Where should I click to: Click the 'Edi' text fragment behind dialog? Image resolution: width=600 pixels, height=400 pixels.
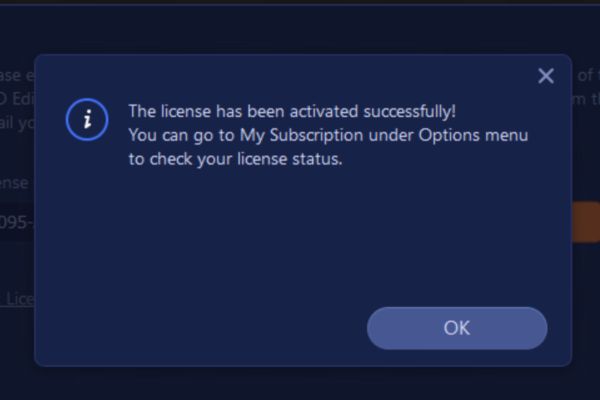18,99
